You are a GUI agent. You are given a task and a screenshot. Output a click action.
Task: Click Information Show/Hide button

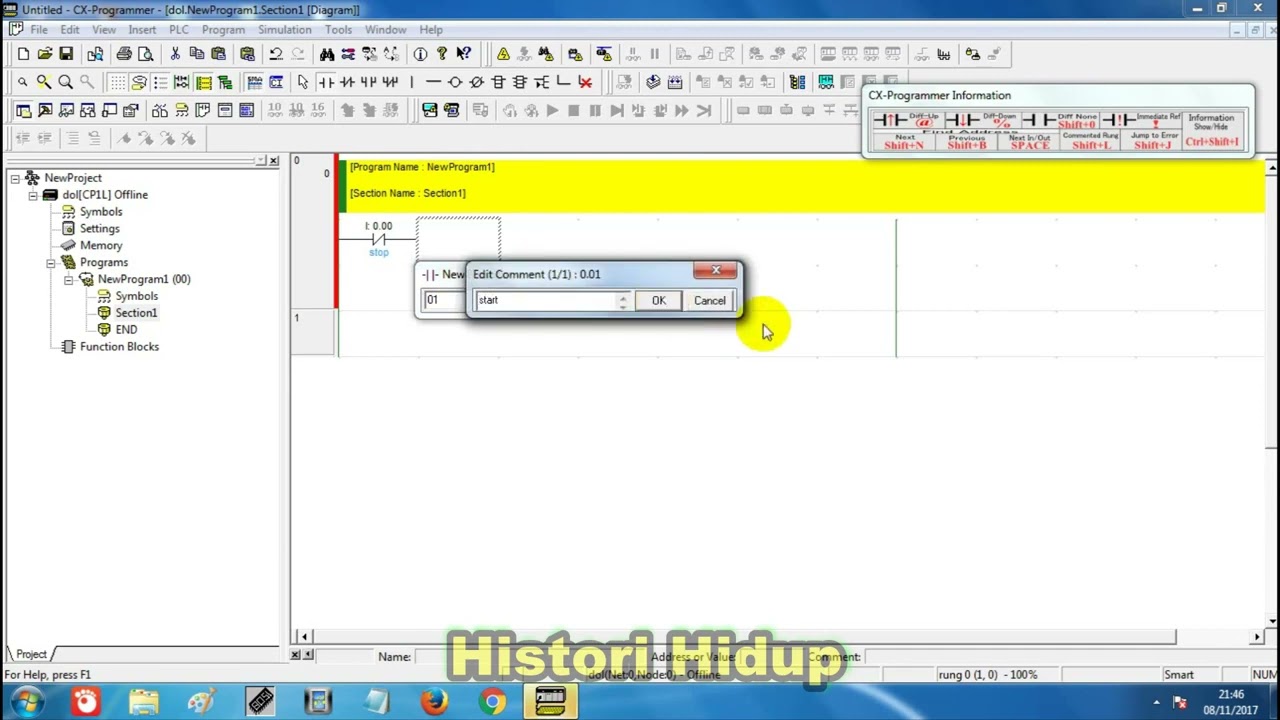(1211, 130)
